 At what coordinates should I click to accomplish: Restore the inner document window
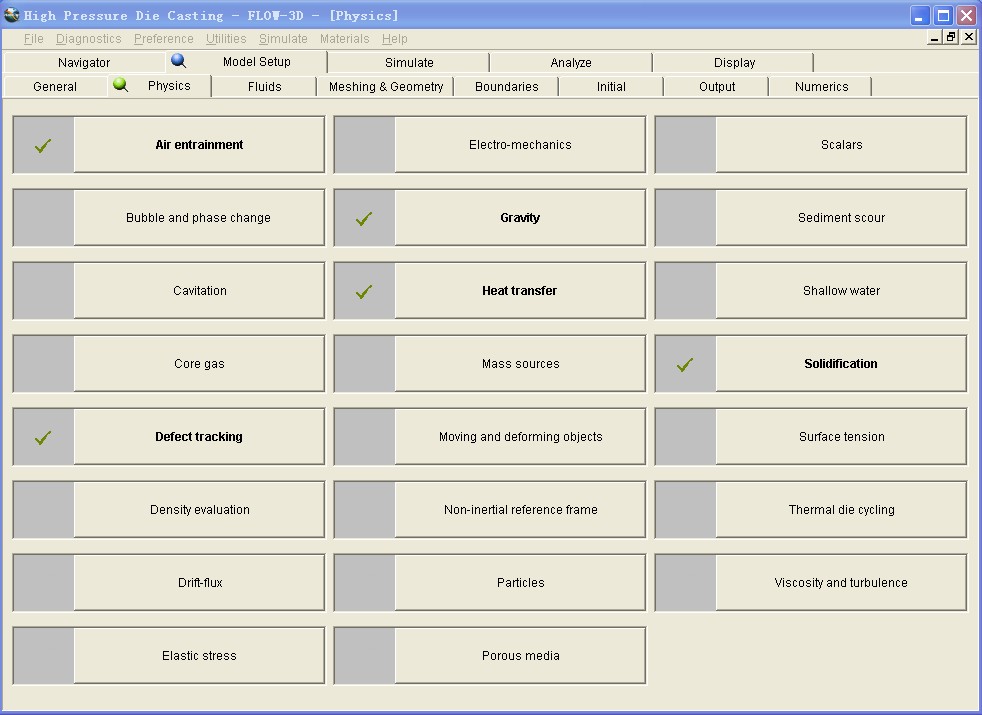(951, 37)
